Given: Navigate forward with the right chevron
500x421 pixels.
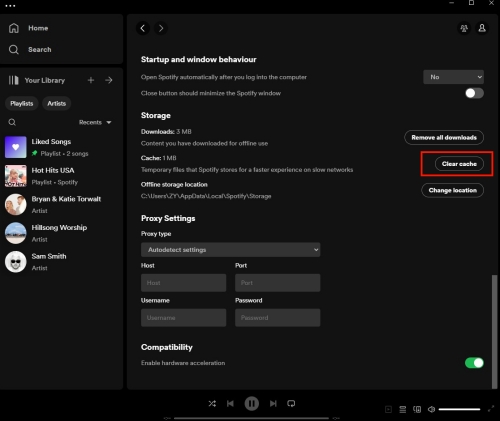Looking at the screenshot, I should point(161,28).
